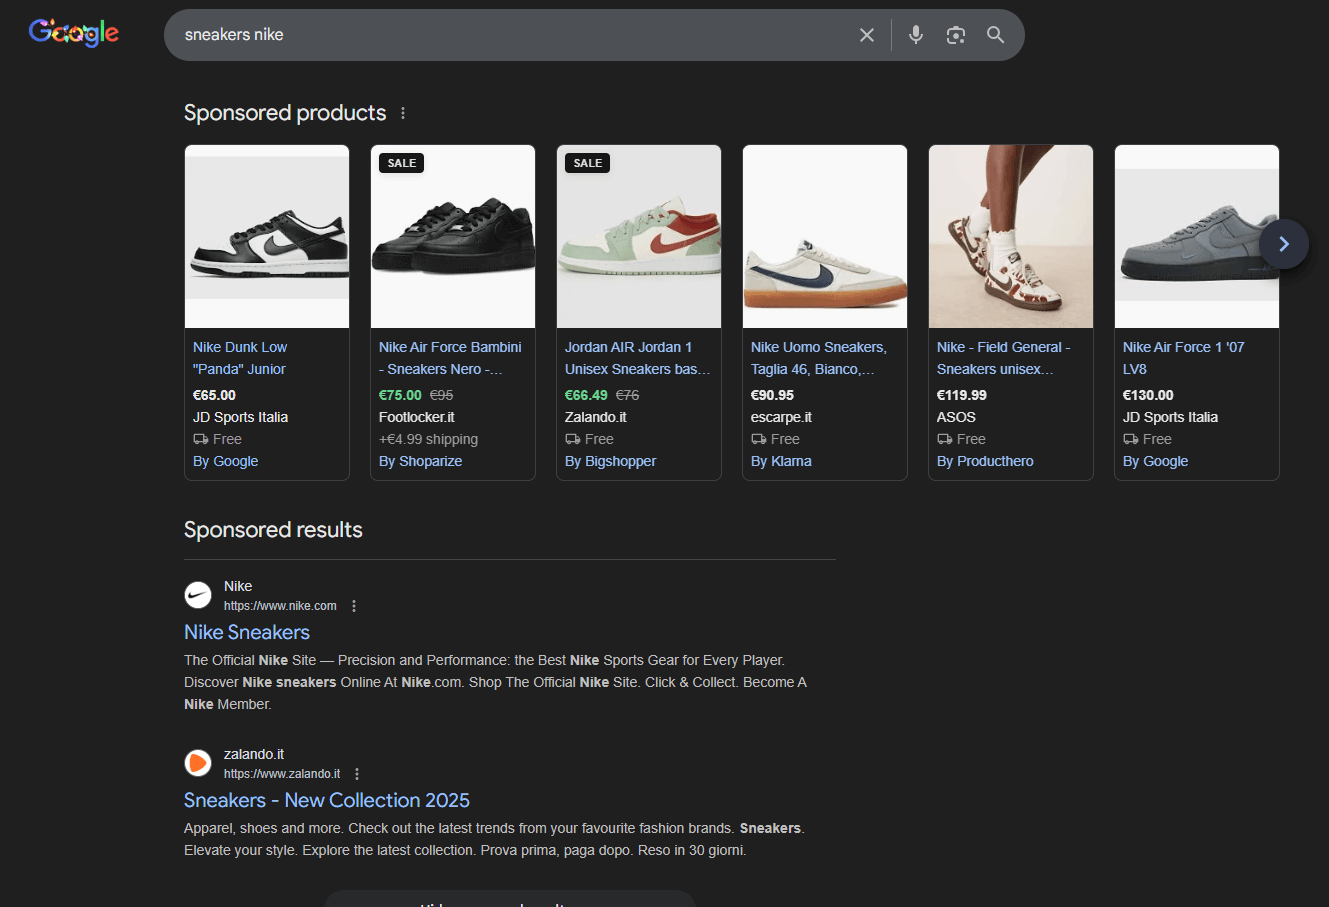Click Nike site name above nike.com URL
The width and height of the screenshot is (1329, 907).
pos(238,586)
